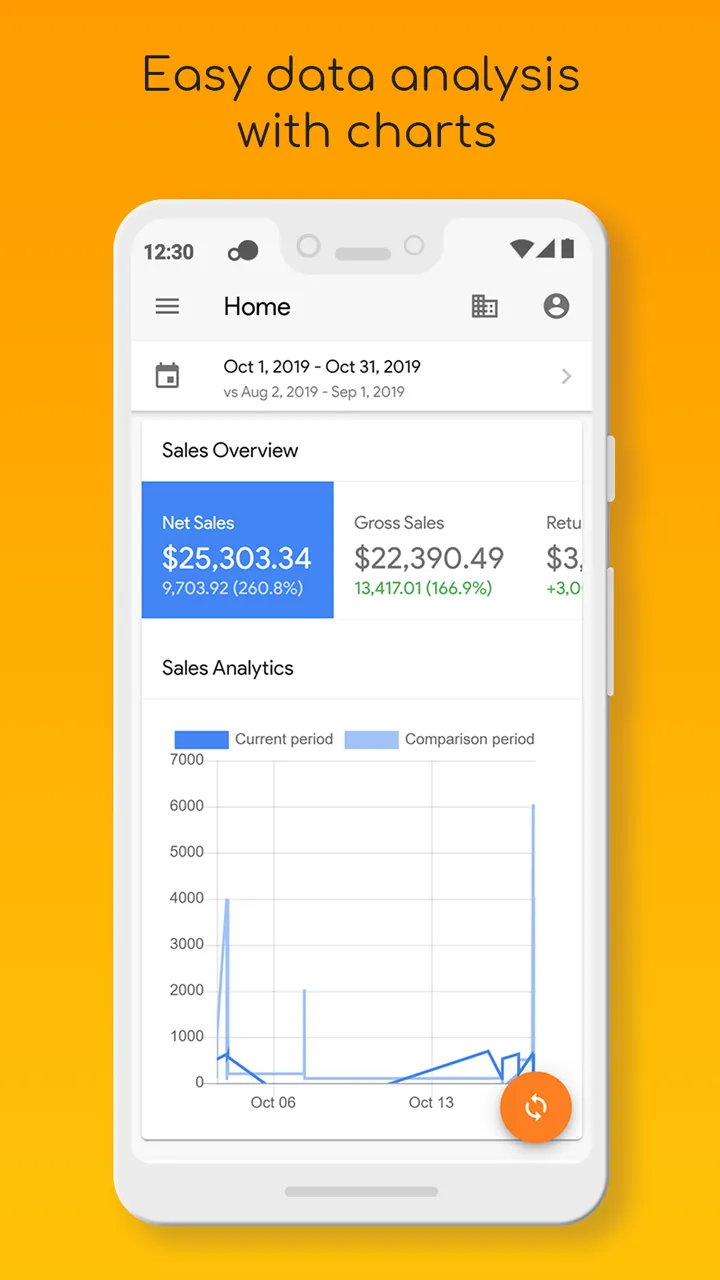This screenshot has height=1280, width=720.
Task: Click the $25,303.34 net sales value
Action: pos(237,558)
